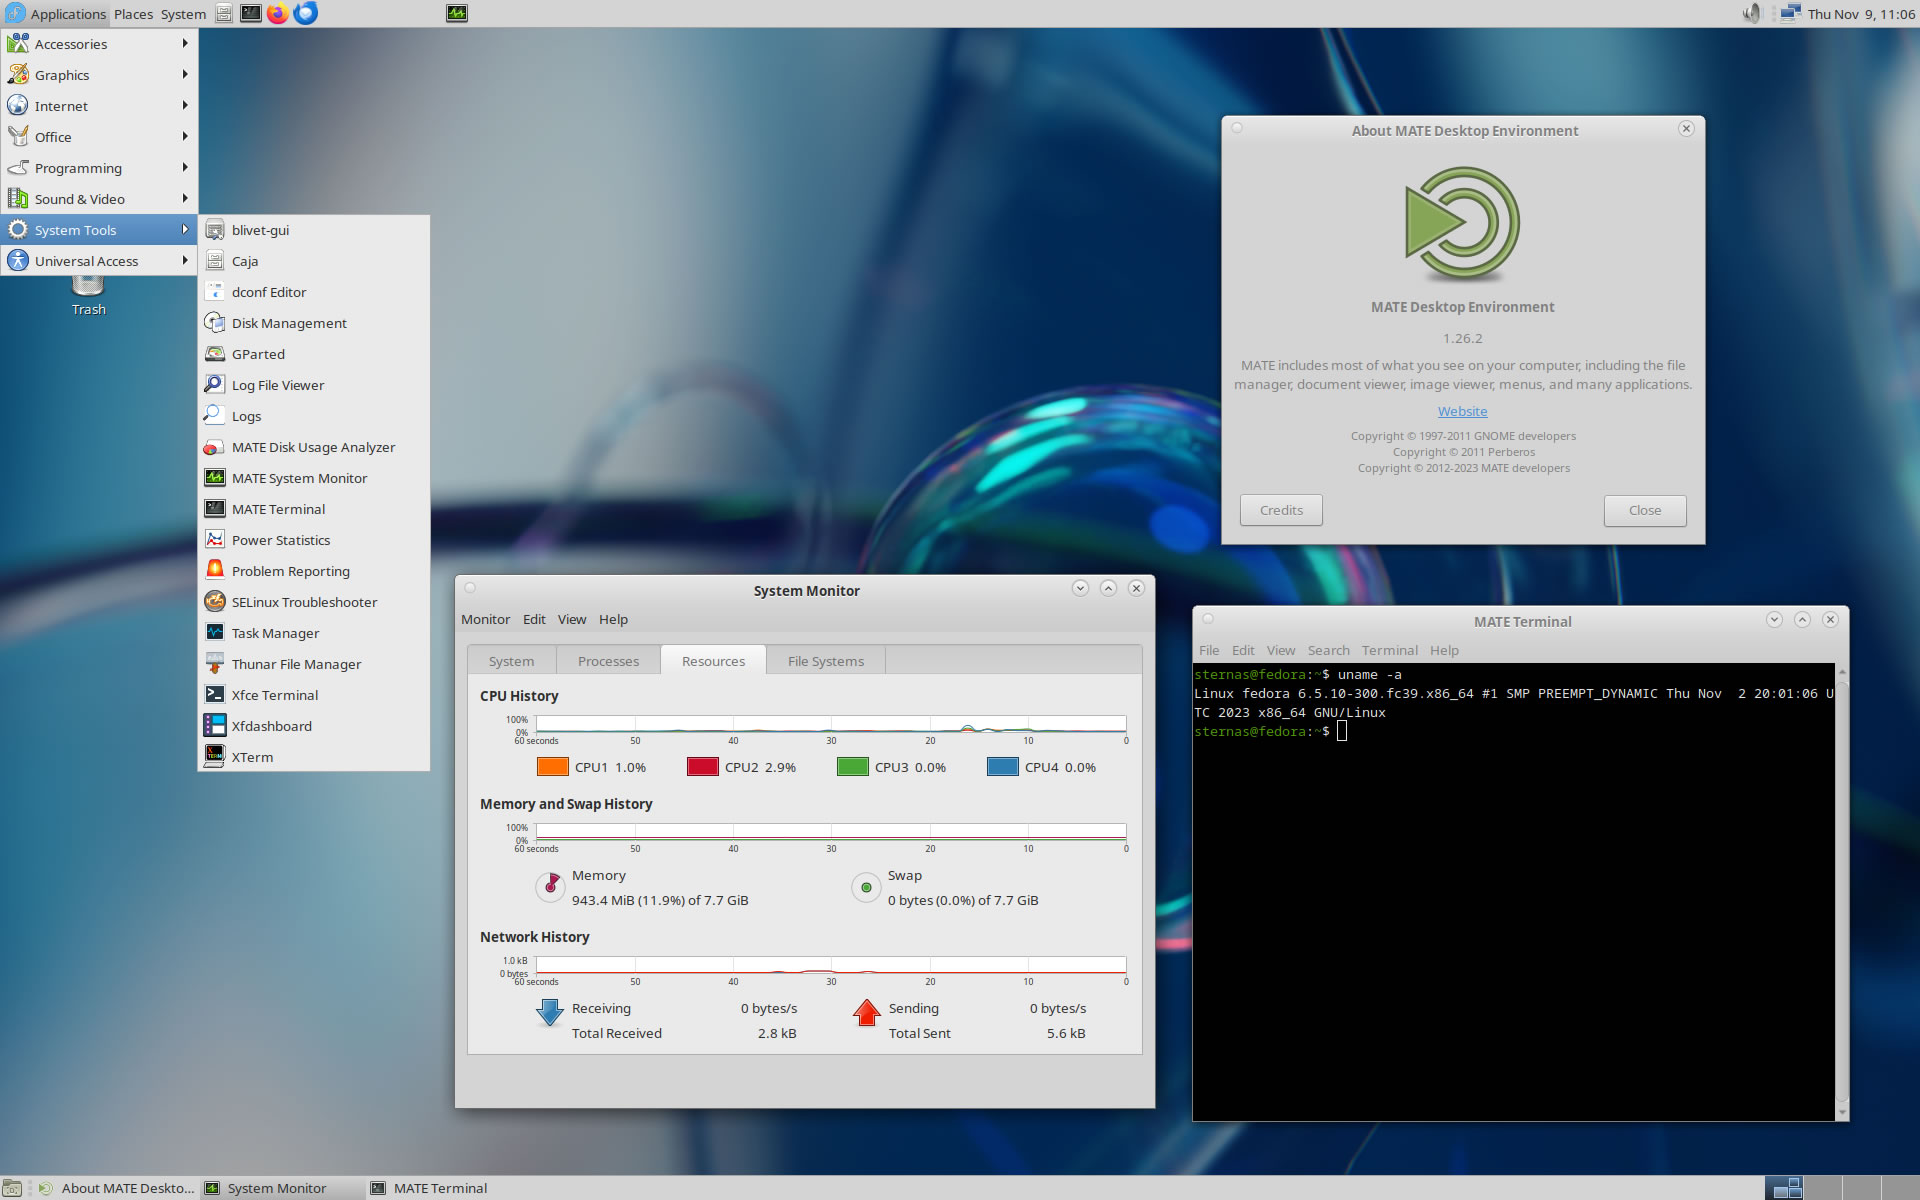1920x1200 pixels.
Task: Click Sending color arrow in Network History
Action: click(x=867, y=1013)
